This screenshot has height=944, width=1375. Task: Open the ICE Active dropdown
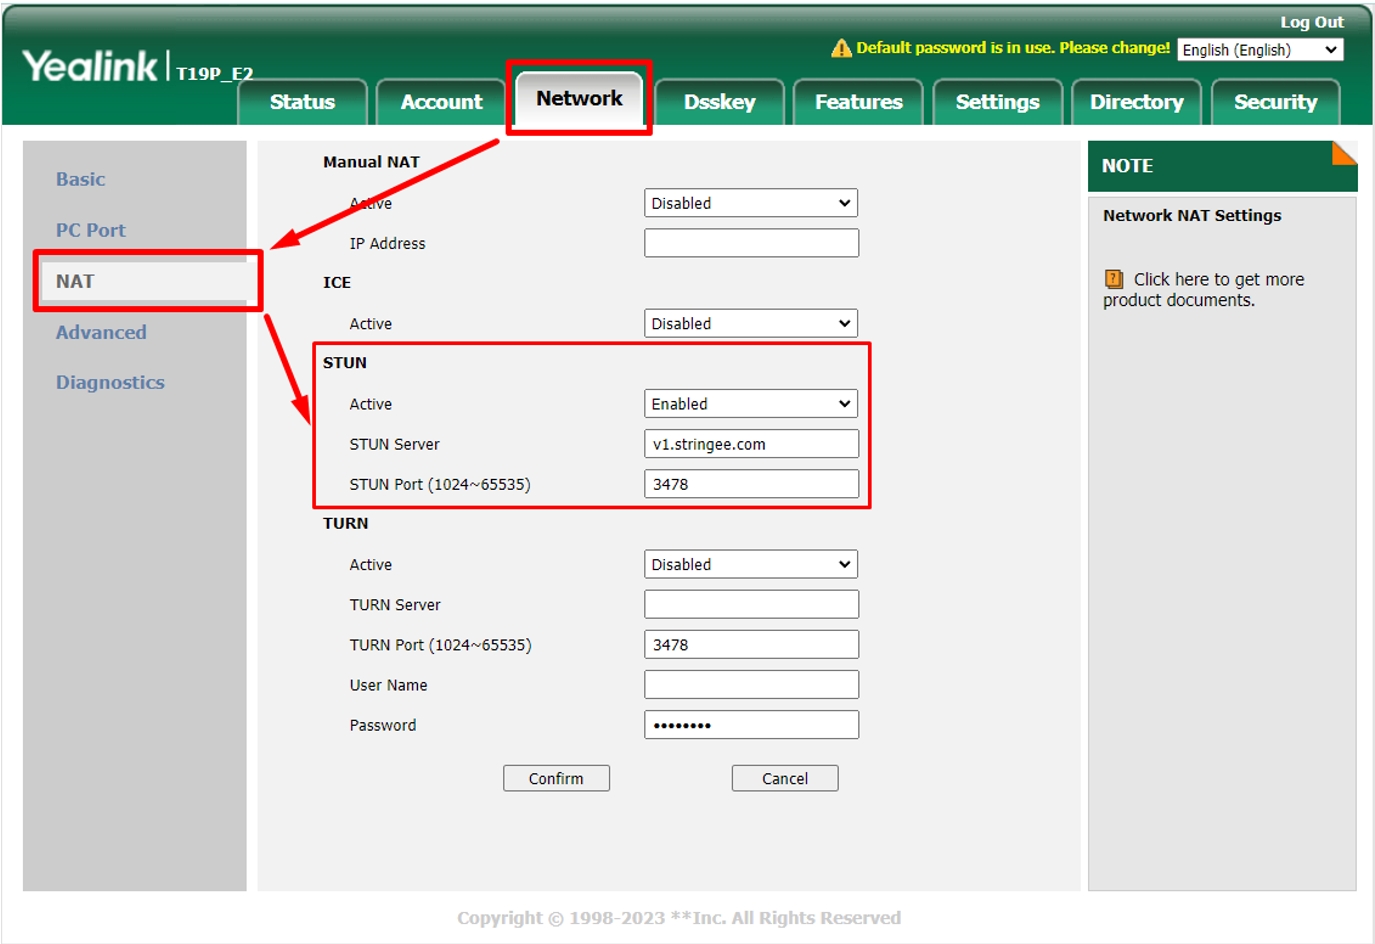pos(751,324)
